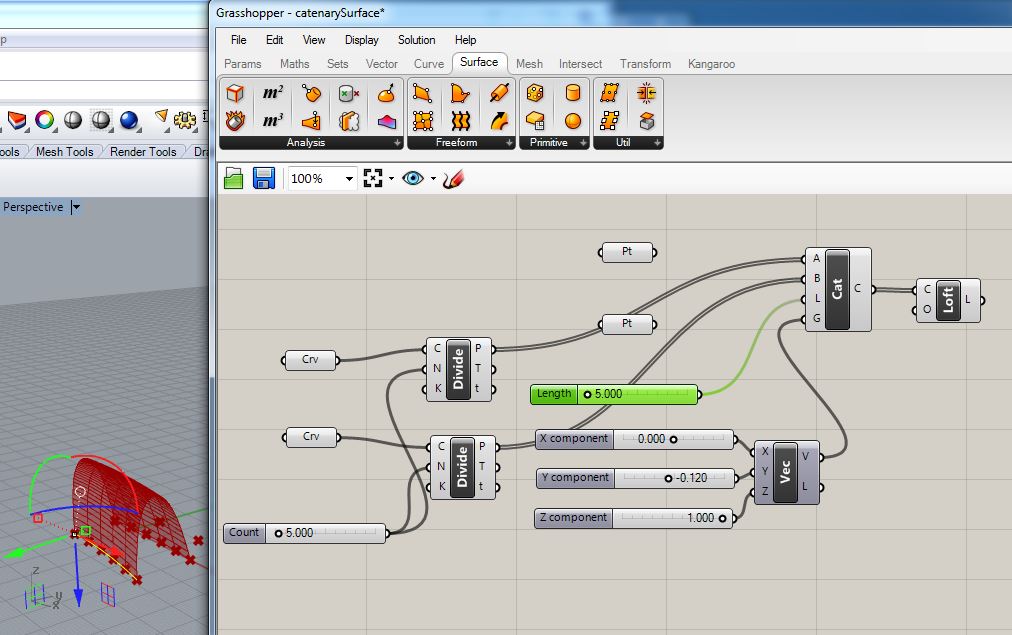Select the sketch pencil tool on canvas toolbar
This screenshot has width=1012, height=635.
click(452, 178)
